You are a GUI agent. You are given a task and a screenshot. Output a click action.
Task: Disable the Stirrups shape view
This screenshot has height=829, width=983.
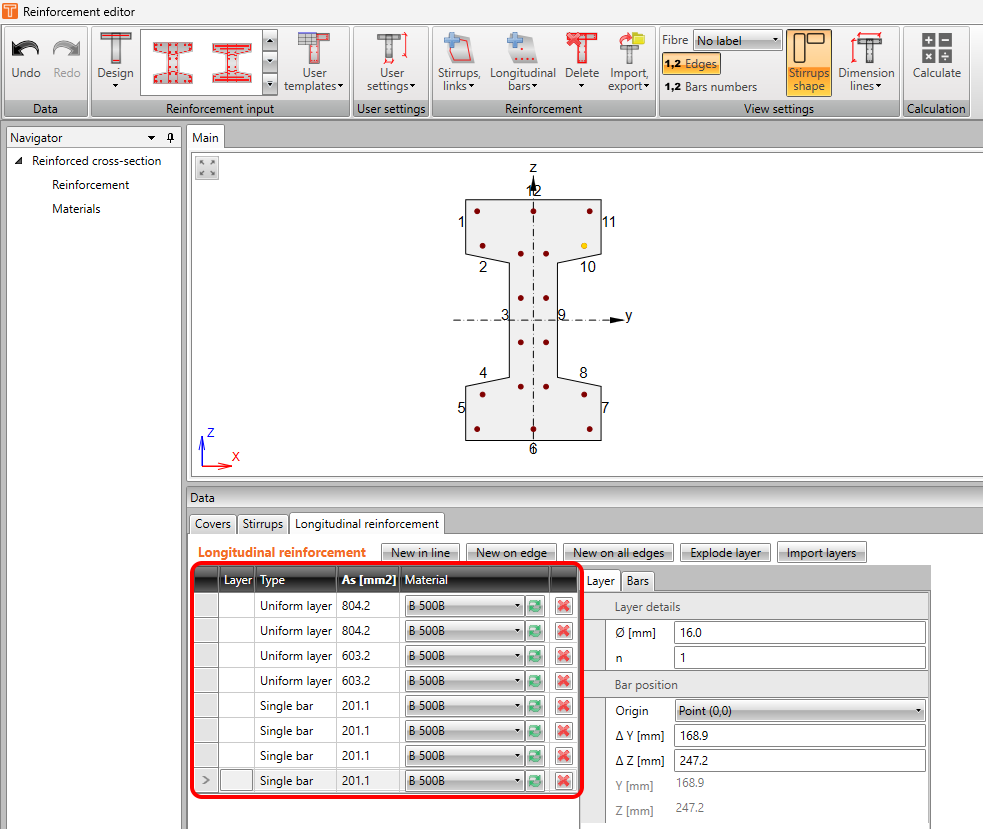click(x=808, y=62)
